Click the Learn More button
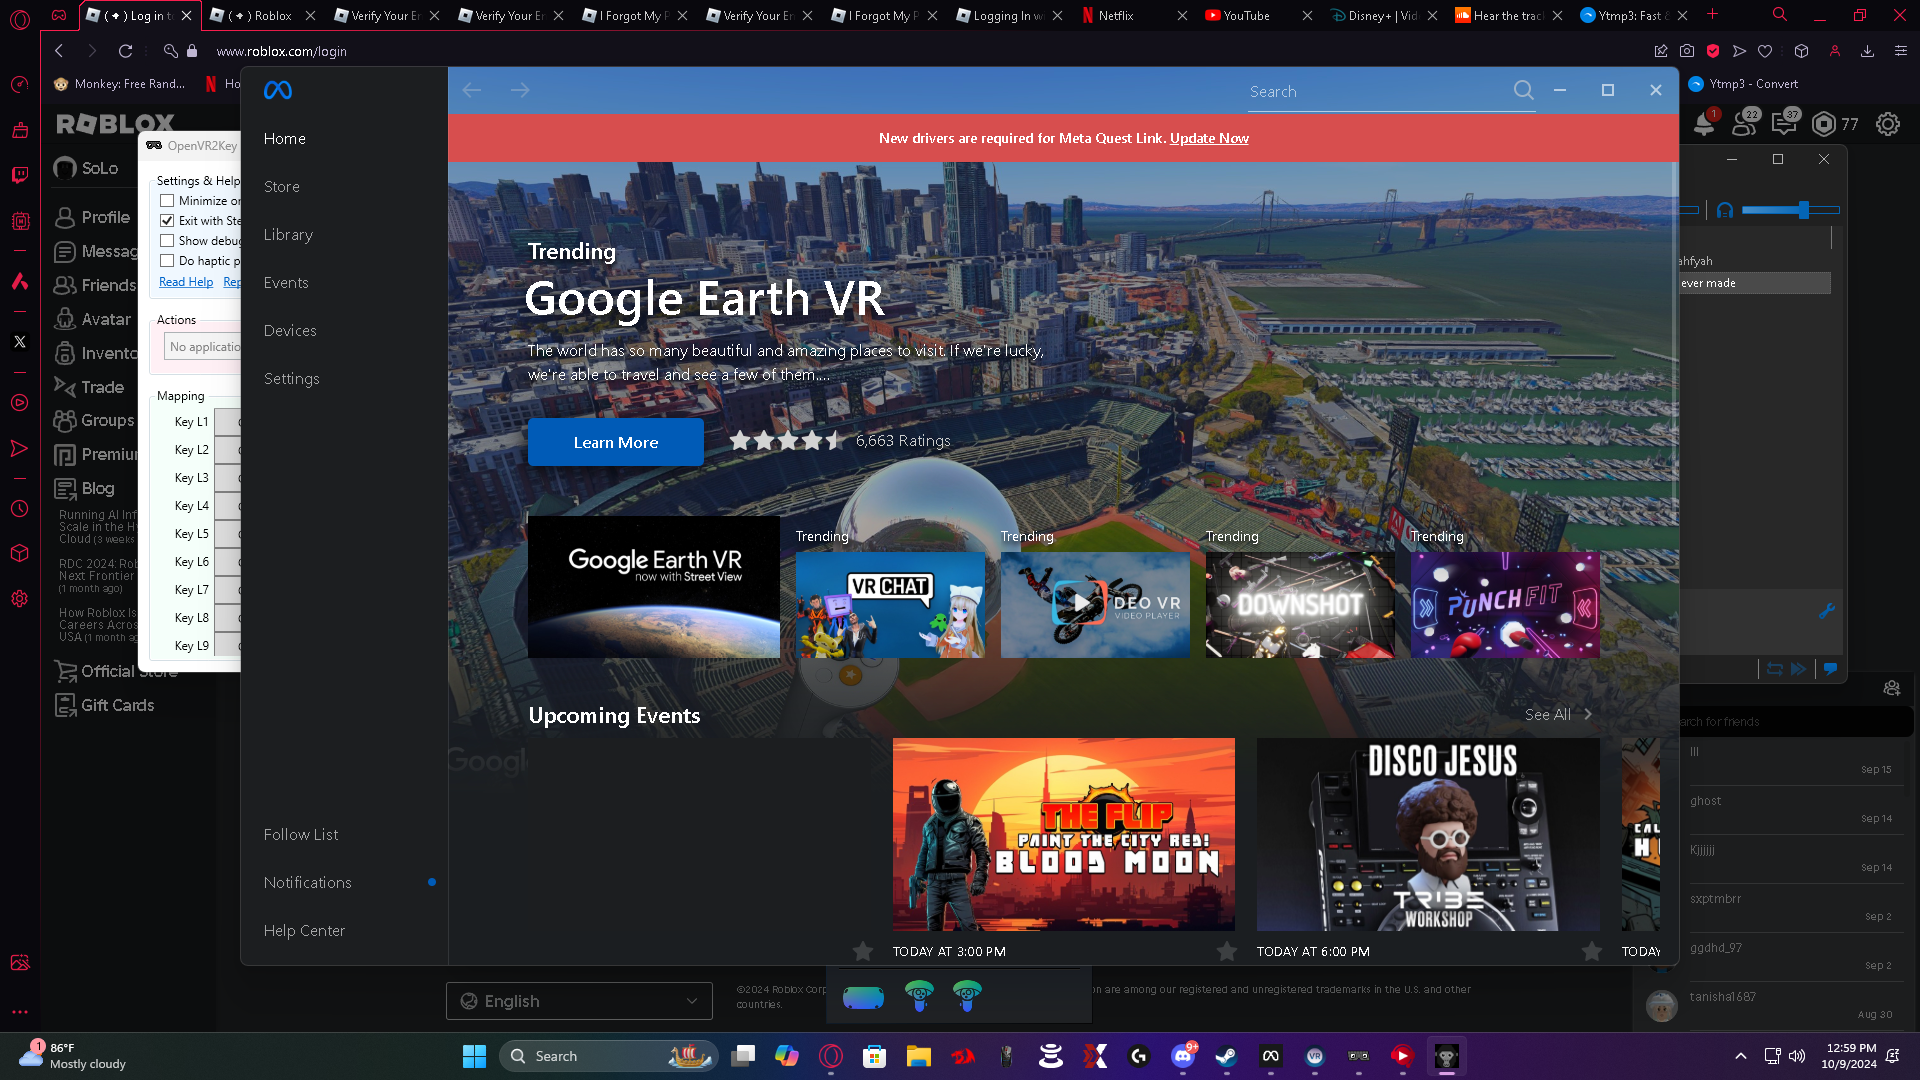 click(x=615, y=442)
